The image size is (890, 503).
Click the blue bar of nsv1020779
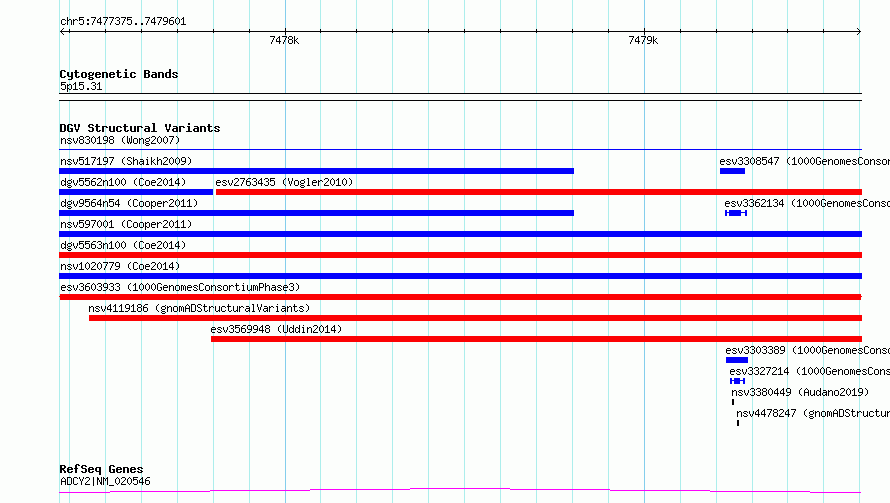coord(461,276)
